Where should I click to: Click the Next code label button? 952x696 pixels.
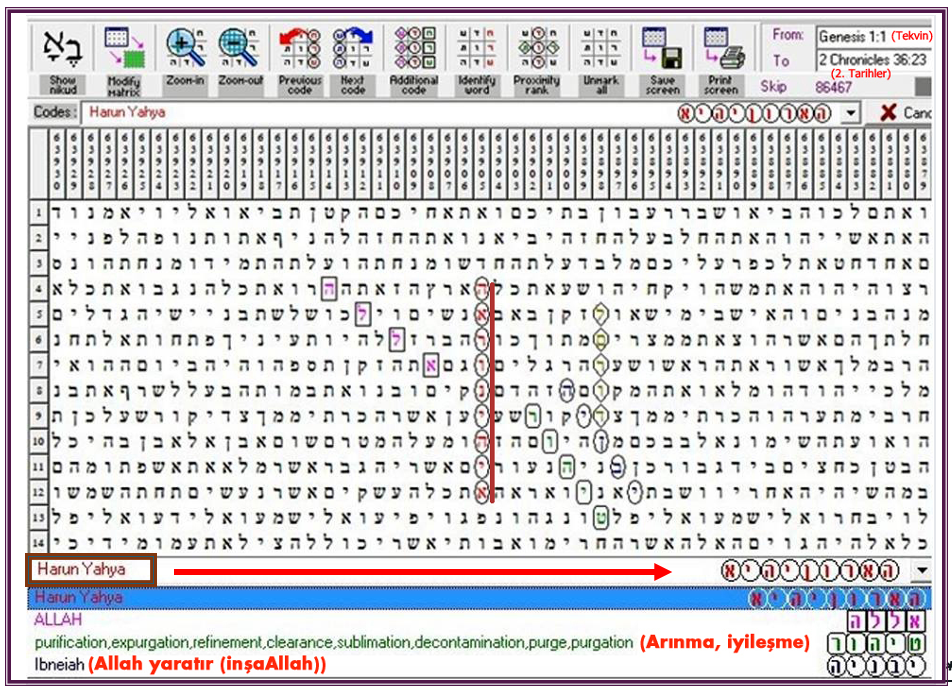353,85
